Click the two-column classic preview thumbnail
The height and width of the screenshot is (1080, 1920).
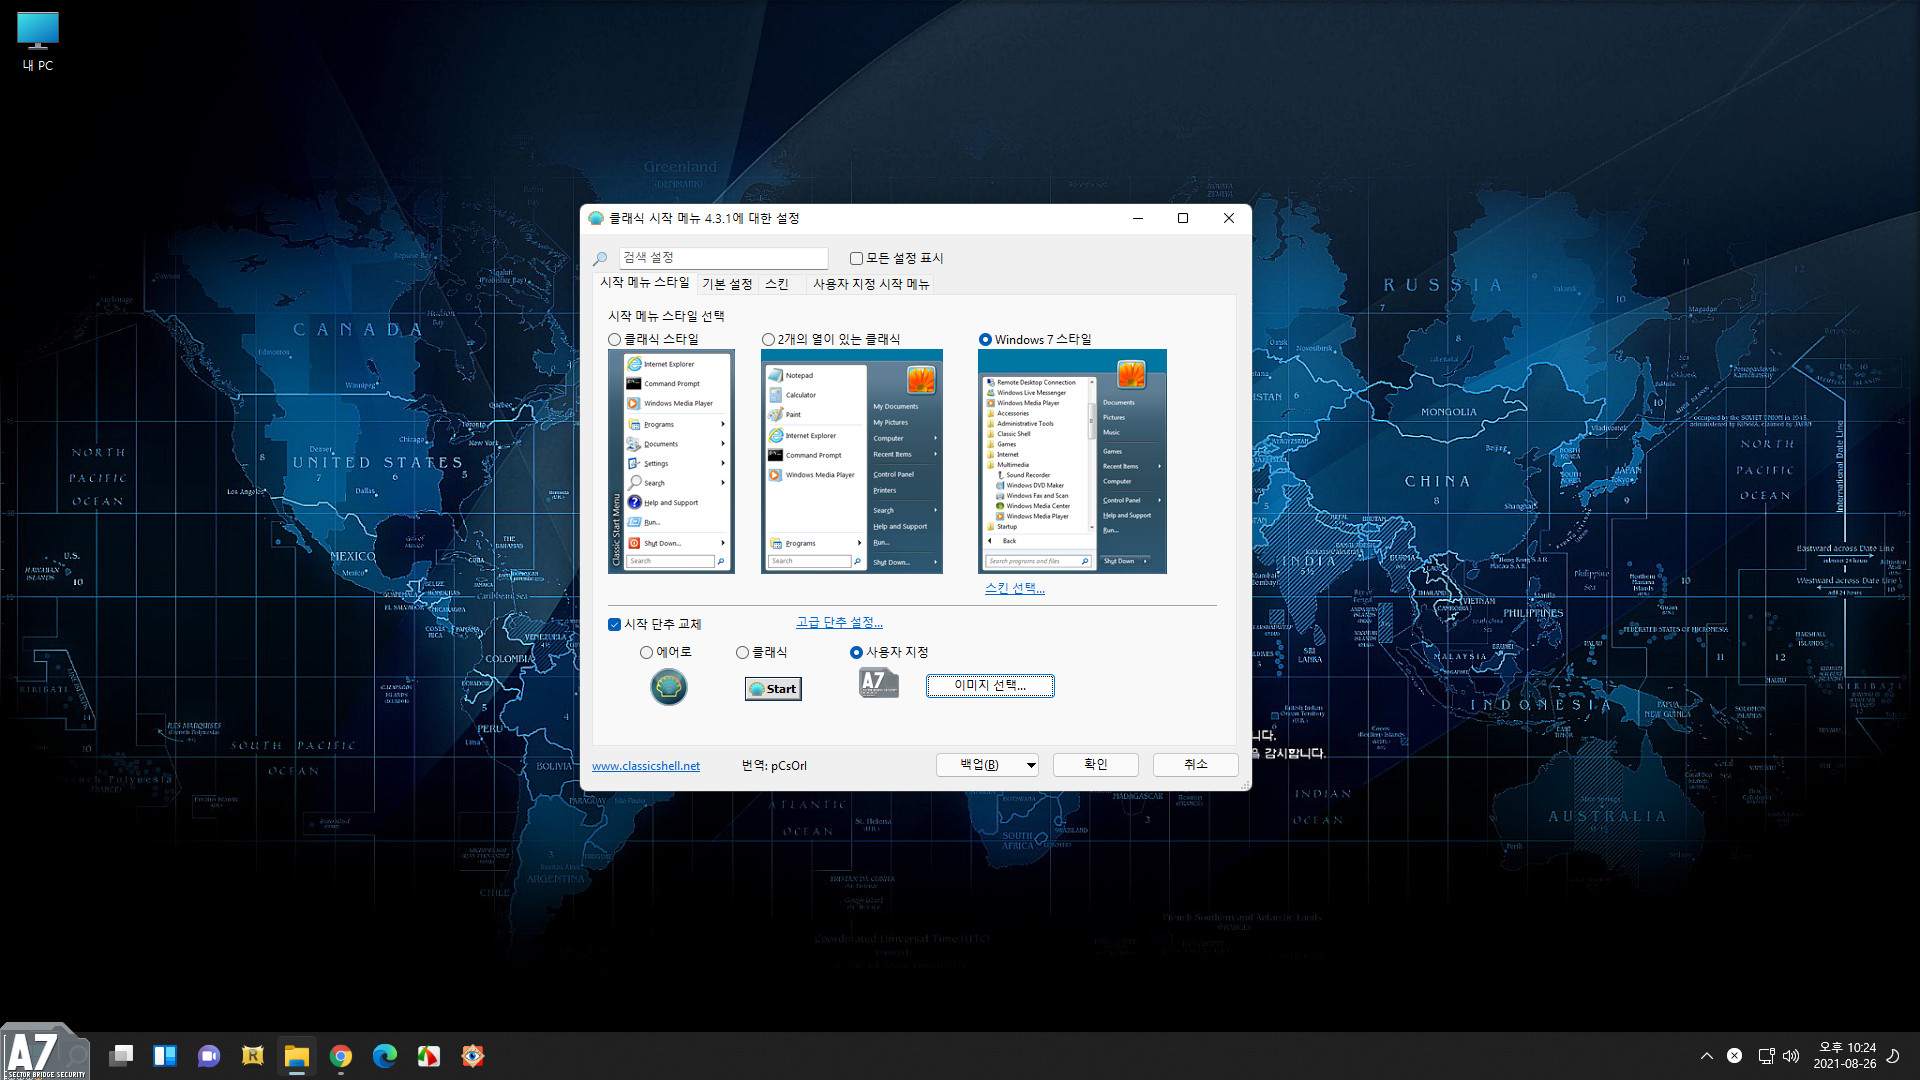[x=852, y=461]
